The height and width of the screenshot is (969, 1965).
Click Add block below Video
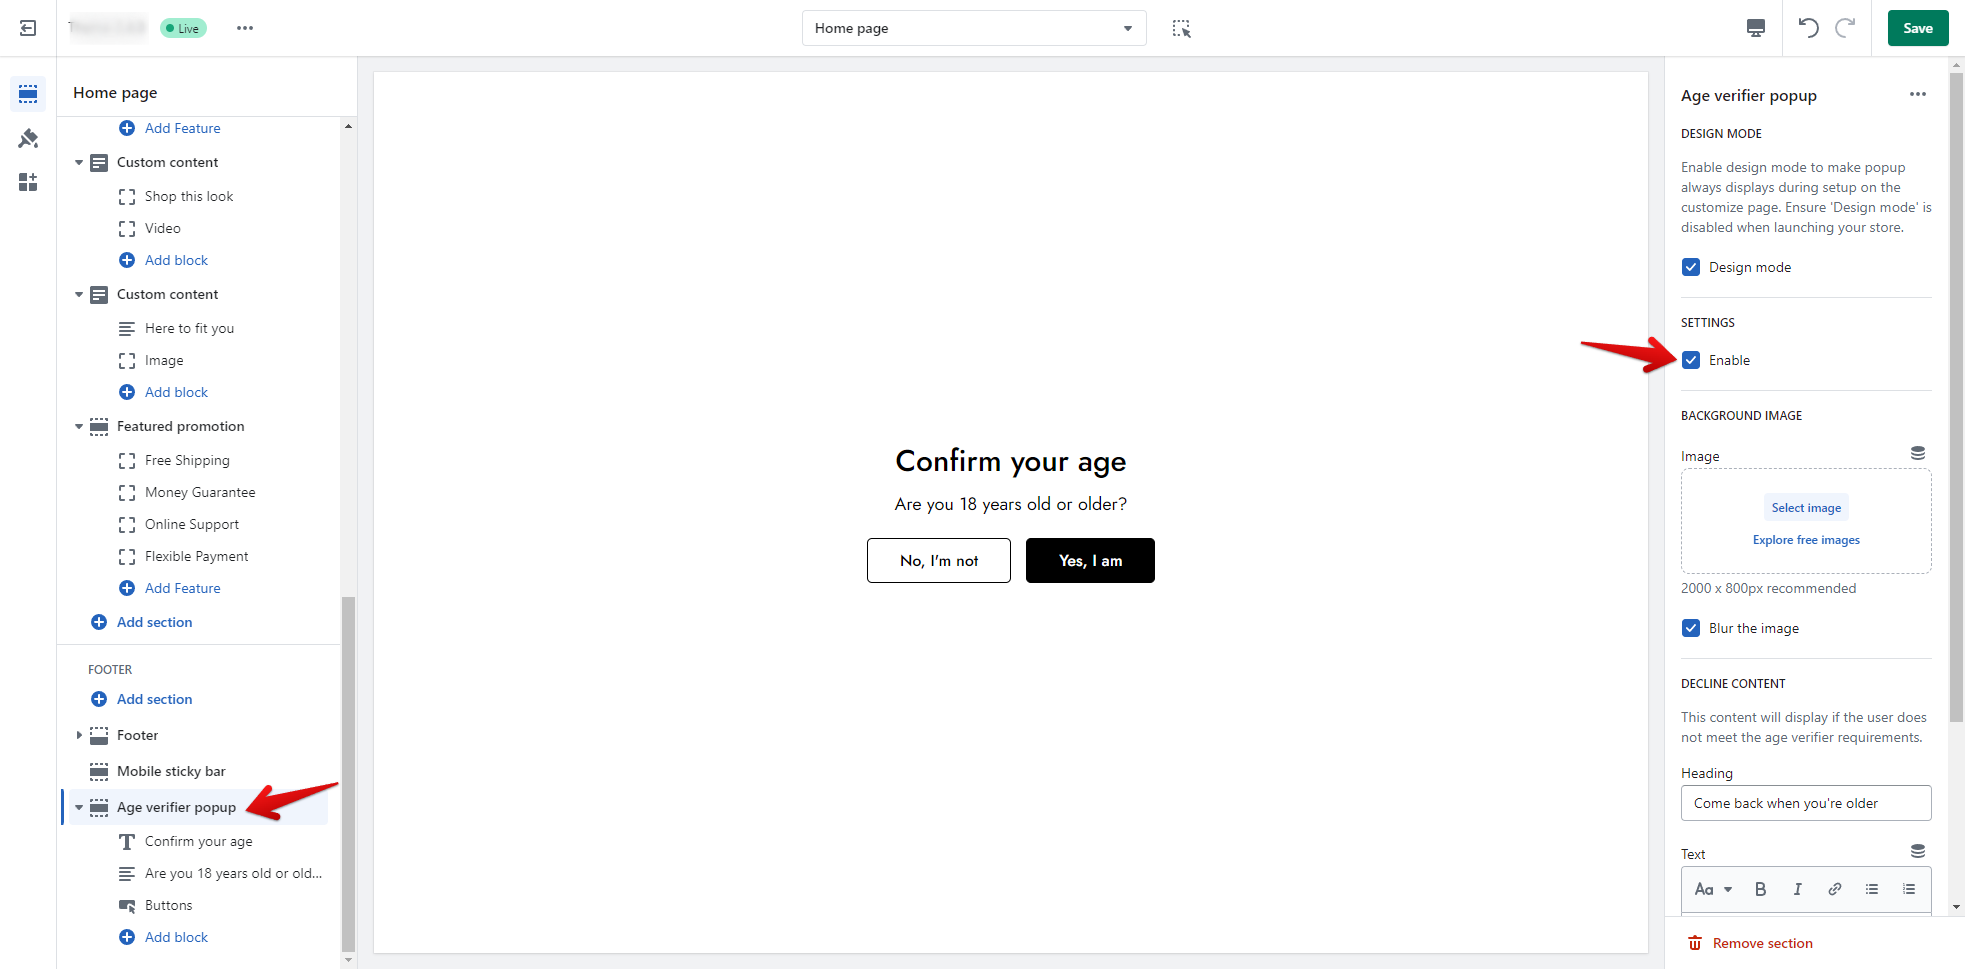click(x=176, y=260)
